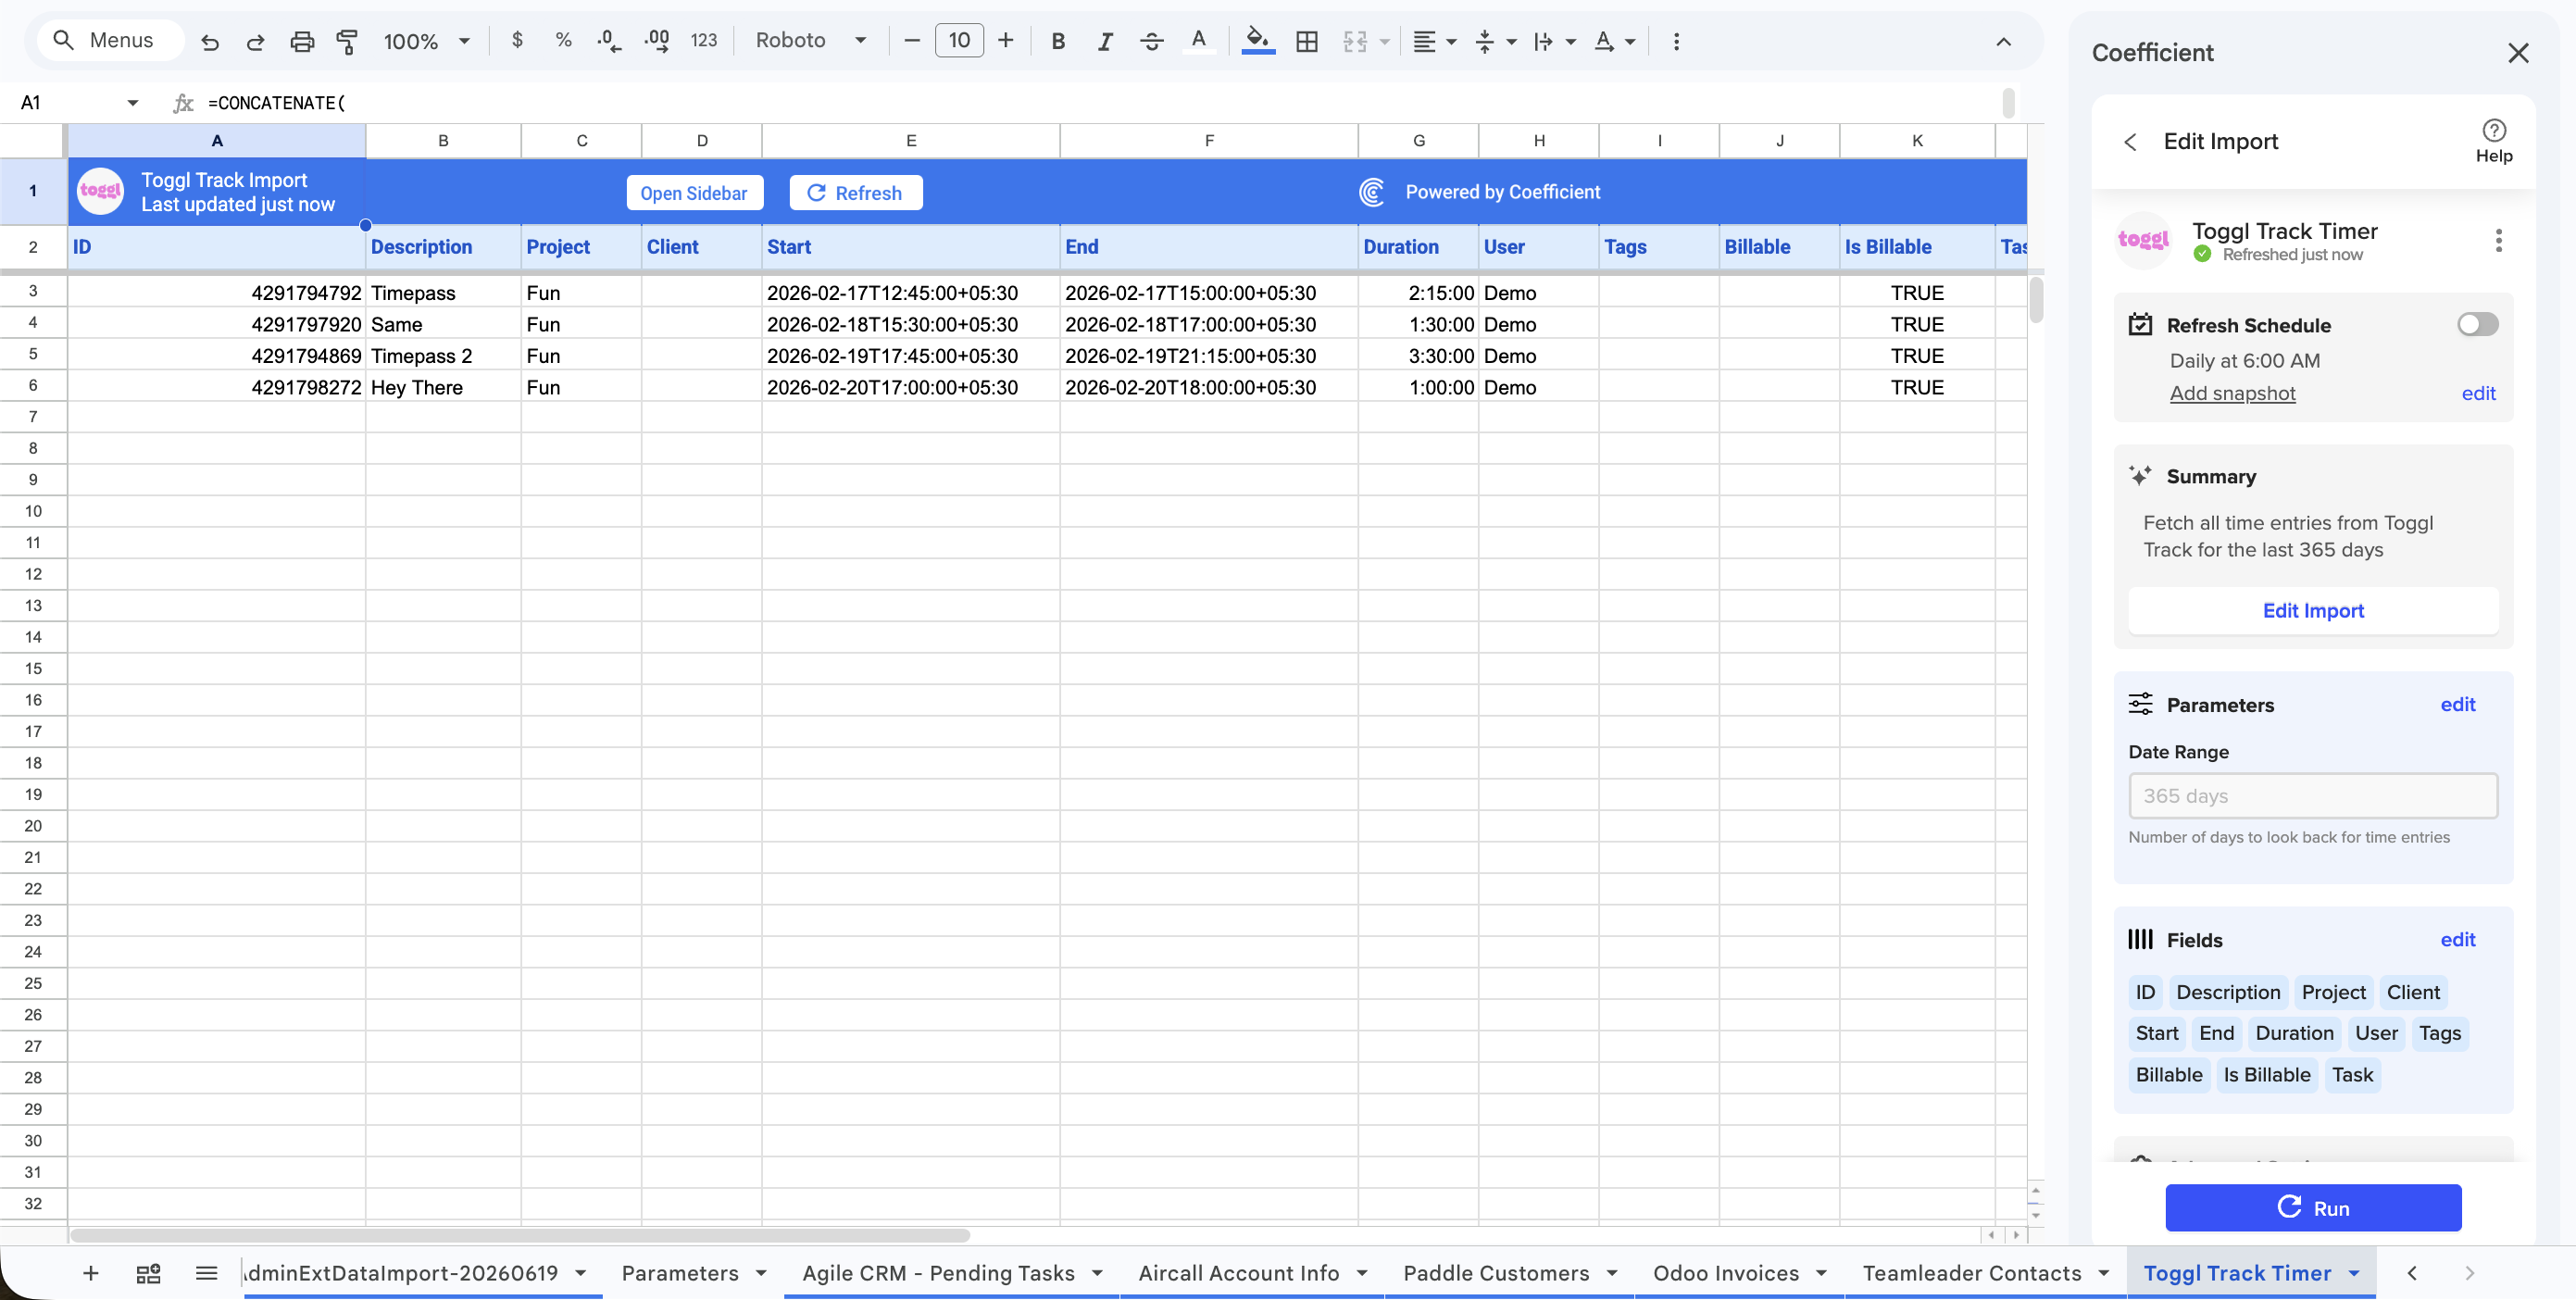Image resolution: width=2576 pixels, height=1300 pixels.
Task: Open the name box dropdown arrow
Action: point(133,102)
